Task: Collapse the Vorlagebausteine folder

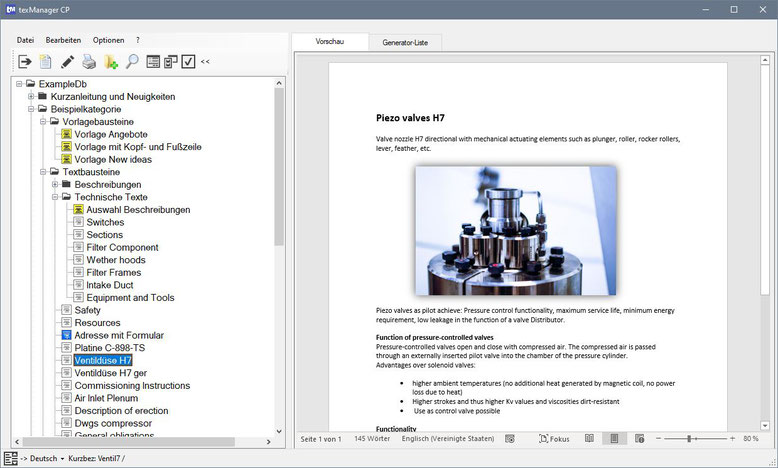Action: click(43, 122)
